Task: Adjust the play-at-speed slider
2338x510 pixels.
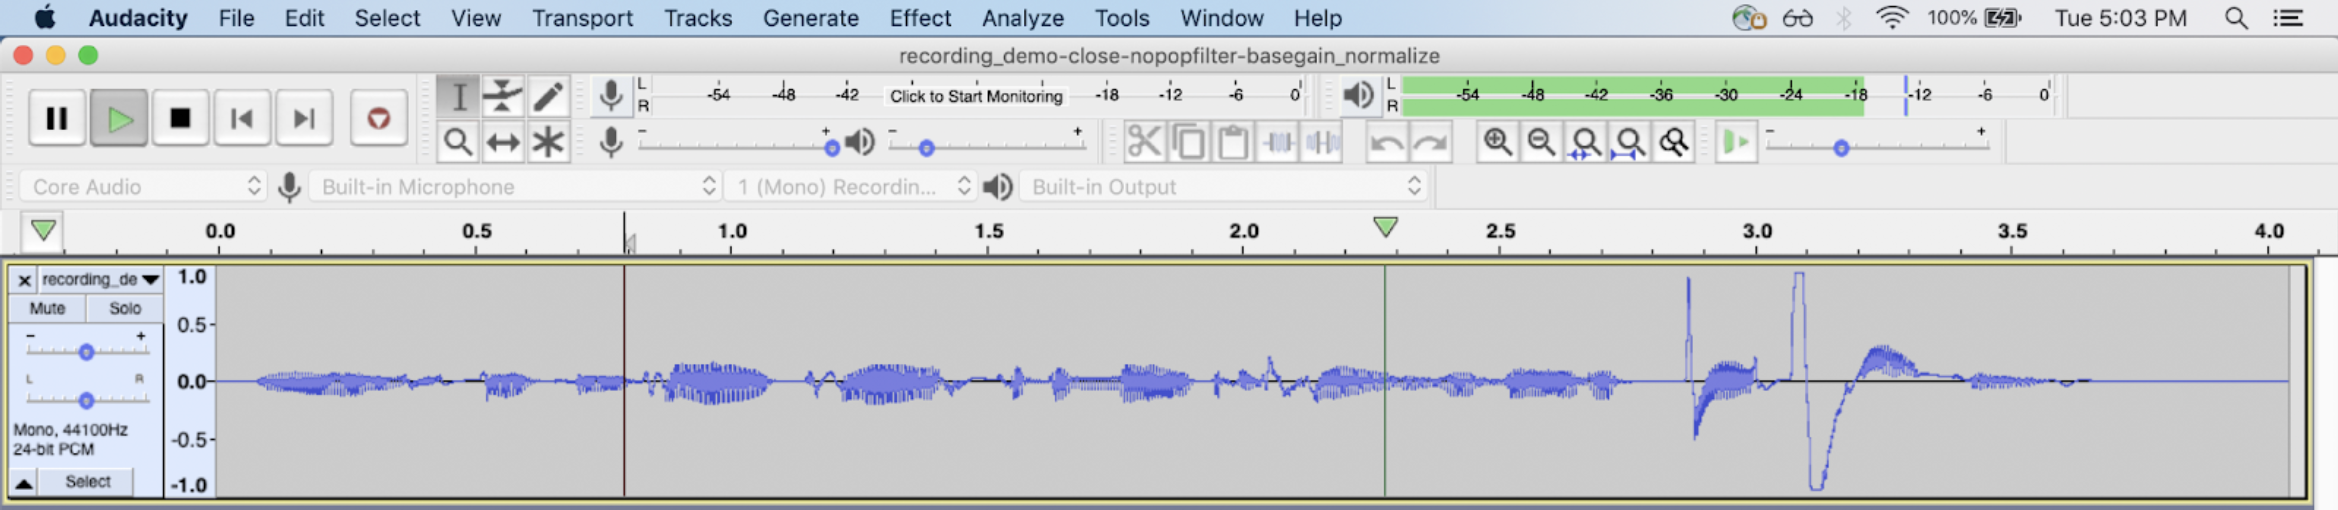Action: pyautogui.click(x=1841, y=148)
